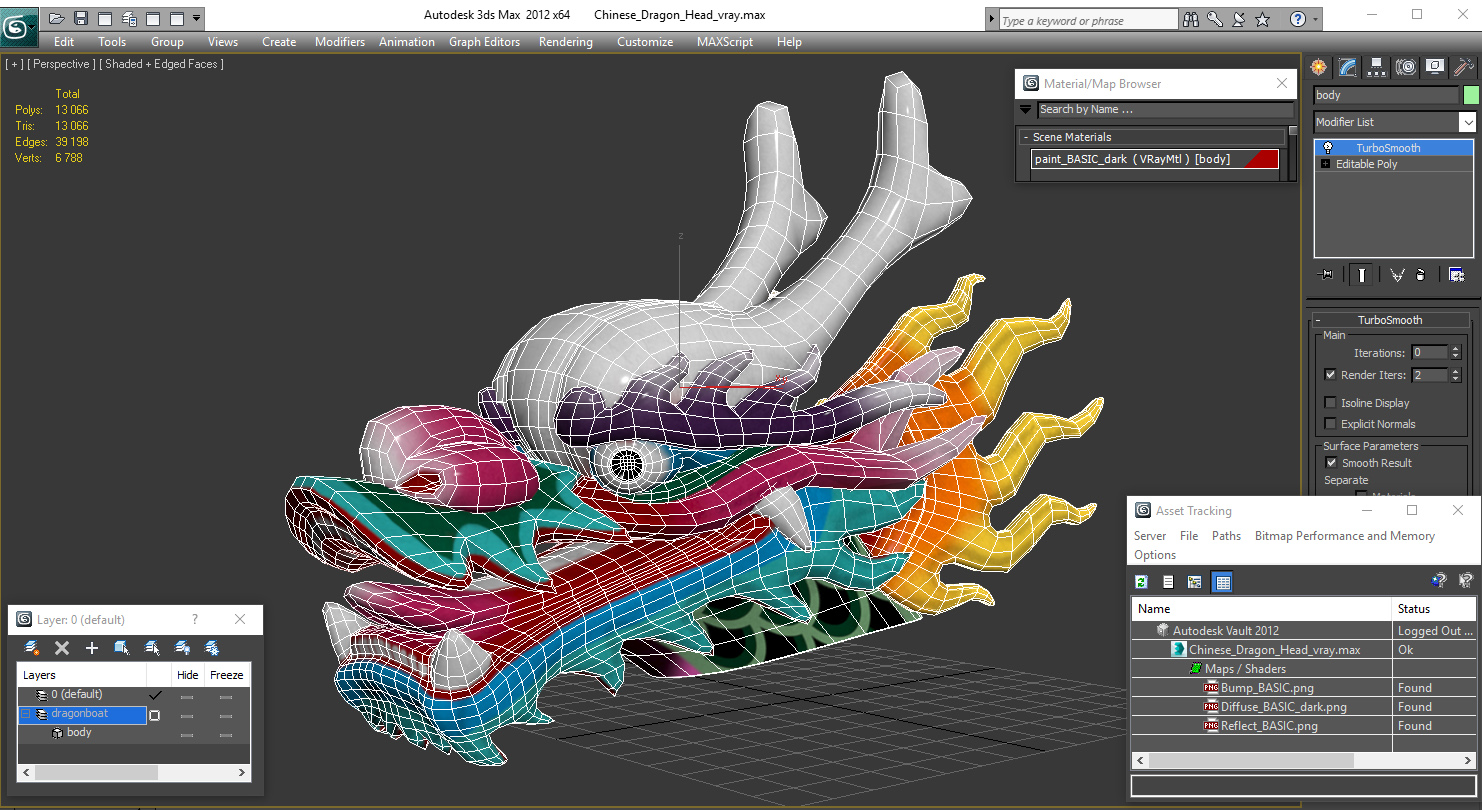Screen dimensions: 1482x810
Task: Switch Asset Tracking to Table View icon
Action: (1222, 581)
